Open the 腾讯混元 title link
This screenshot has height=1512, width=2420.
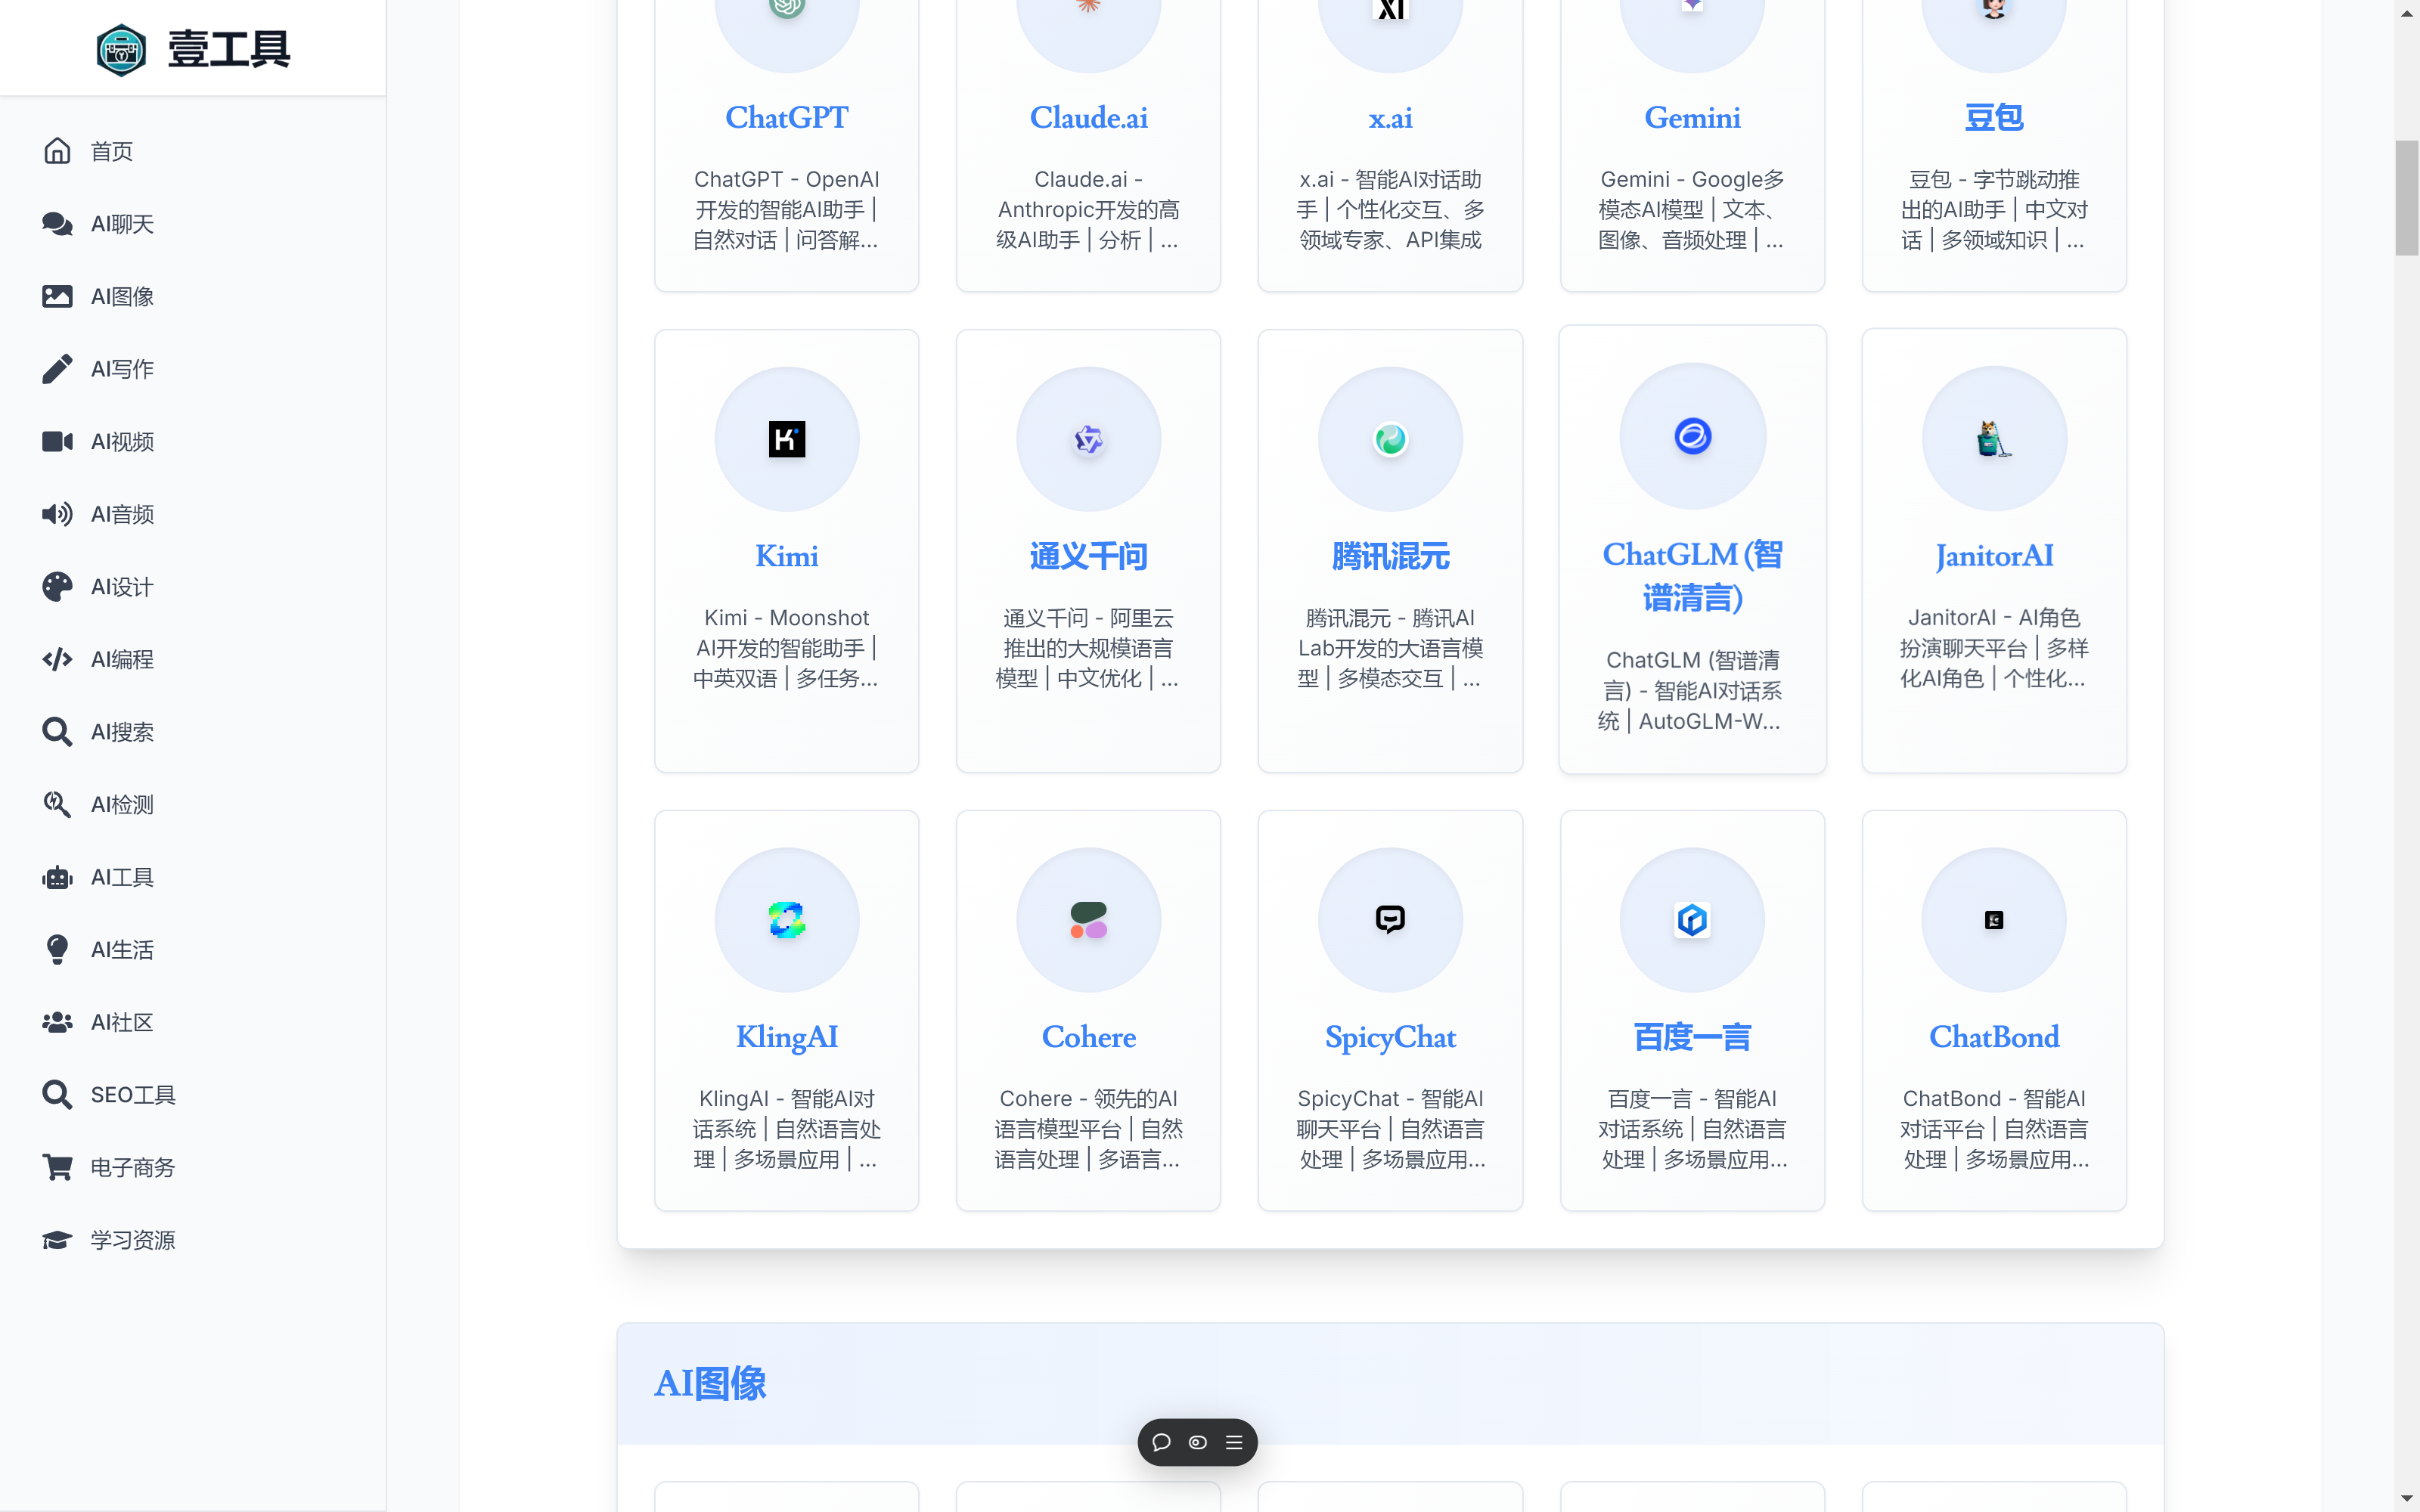click(1390, 556)
